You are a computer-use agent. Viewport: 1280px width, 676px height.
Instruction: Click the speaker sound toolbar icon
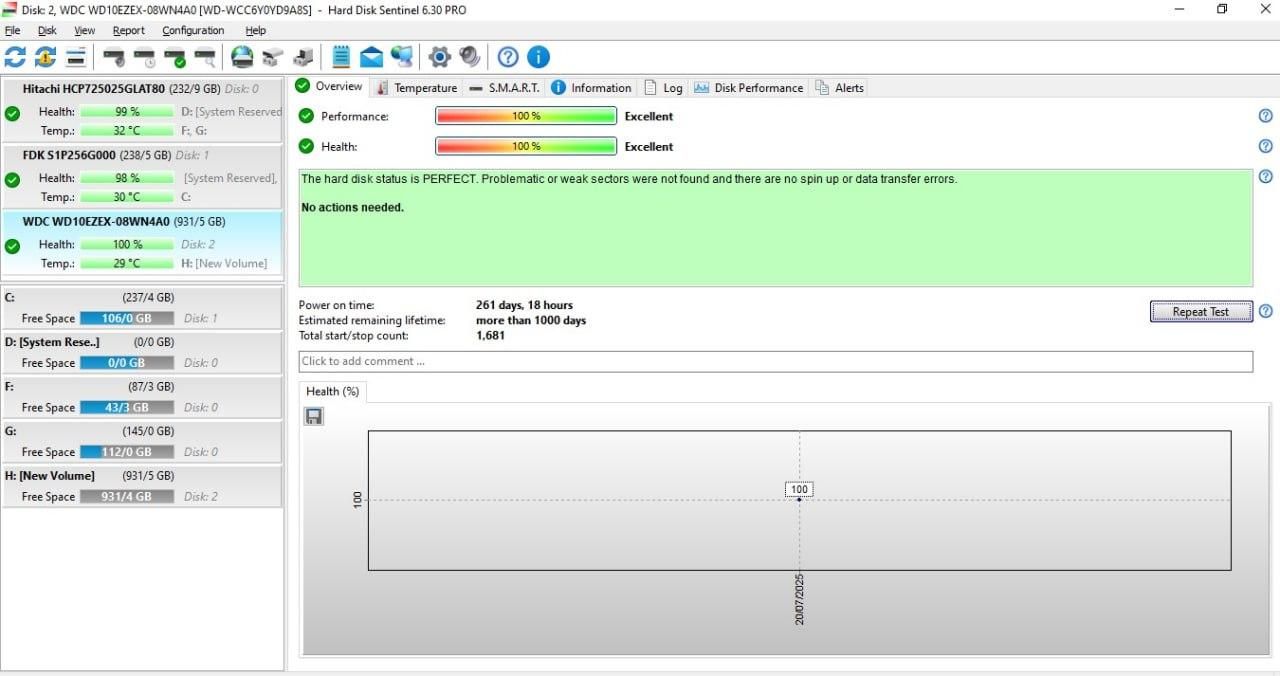469,57
